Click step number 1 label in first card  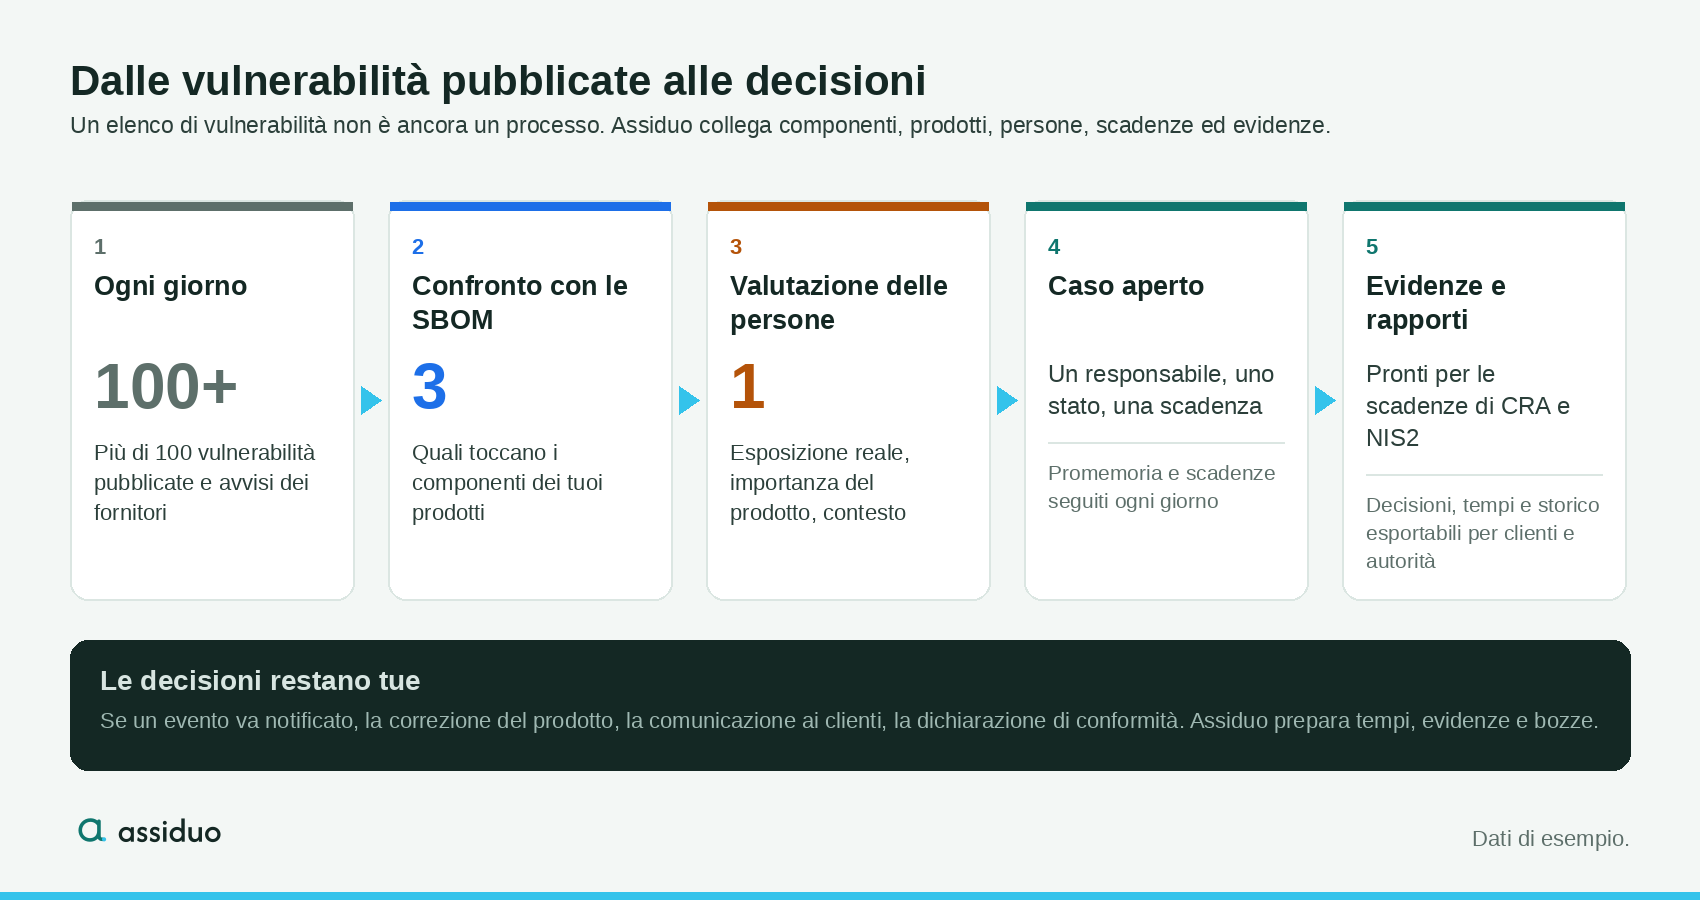tap(100, 247)
